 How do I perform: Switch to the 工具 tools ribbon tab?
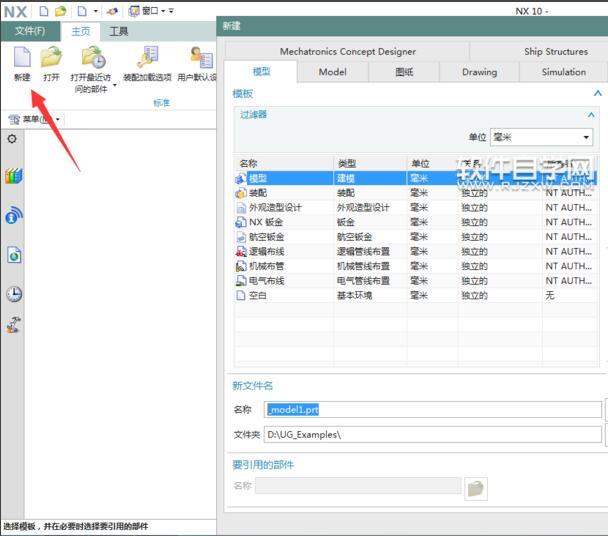pos(119,31)
